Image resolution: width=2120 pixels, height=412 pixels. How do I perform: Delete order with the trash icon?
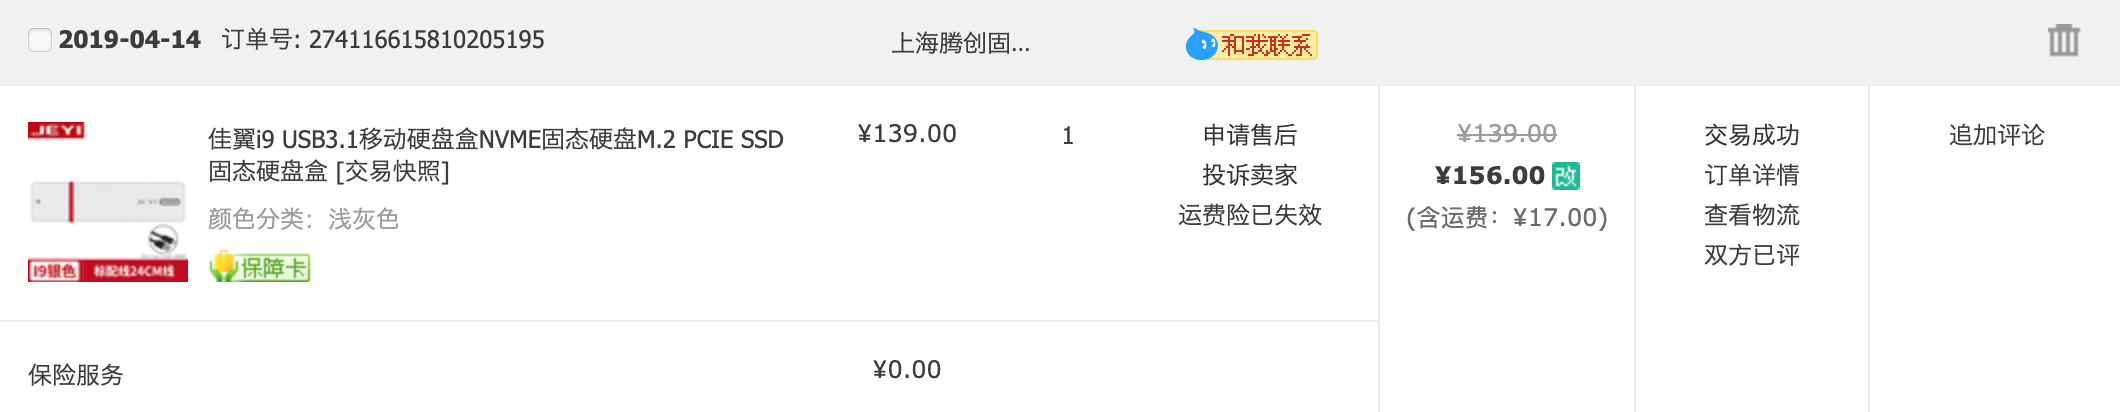coord(2063,40)
